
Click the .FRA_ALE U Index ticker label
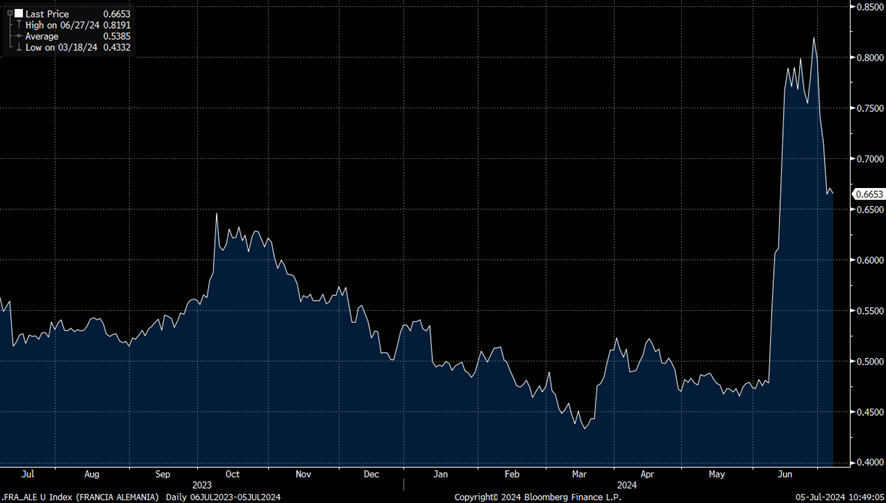42,497
